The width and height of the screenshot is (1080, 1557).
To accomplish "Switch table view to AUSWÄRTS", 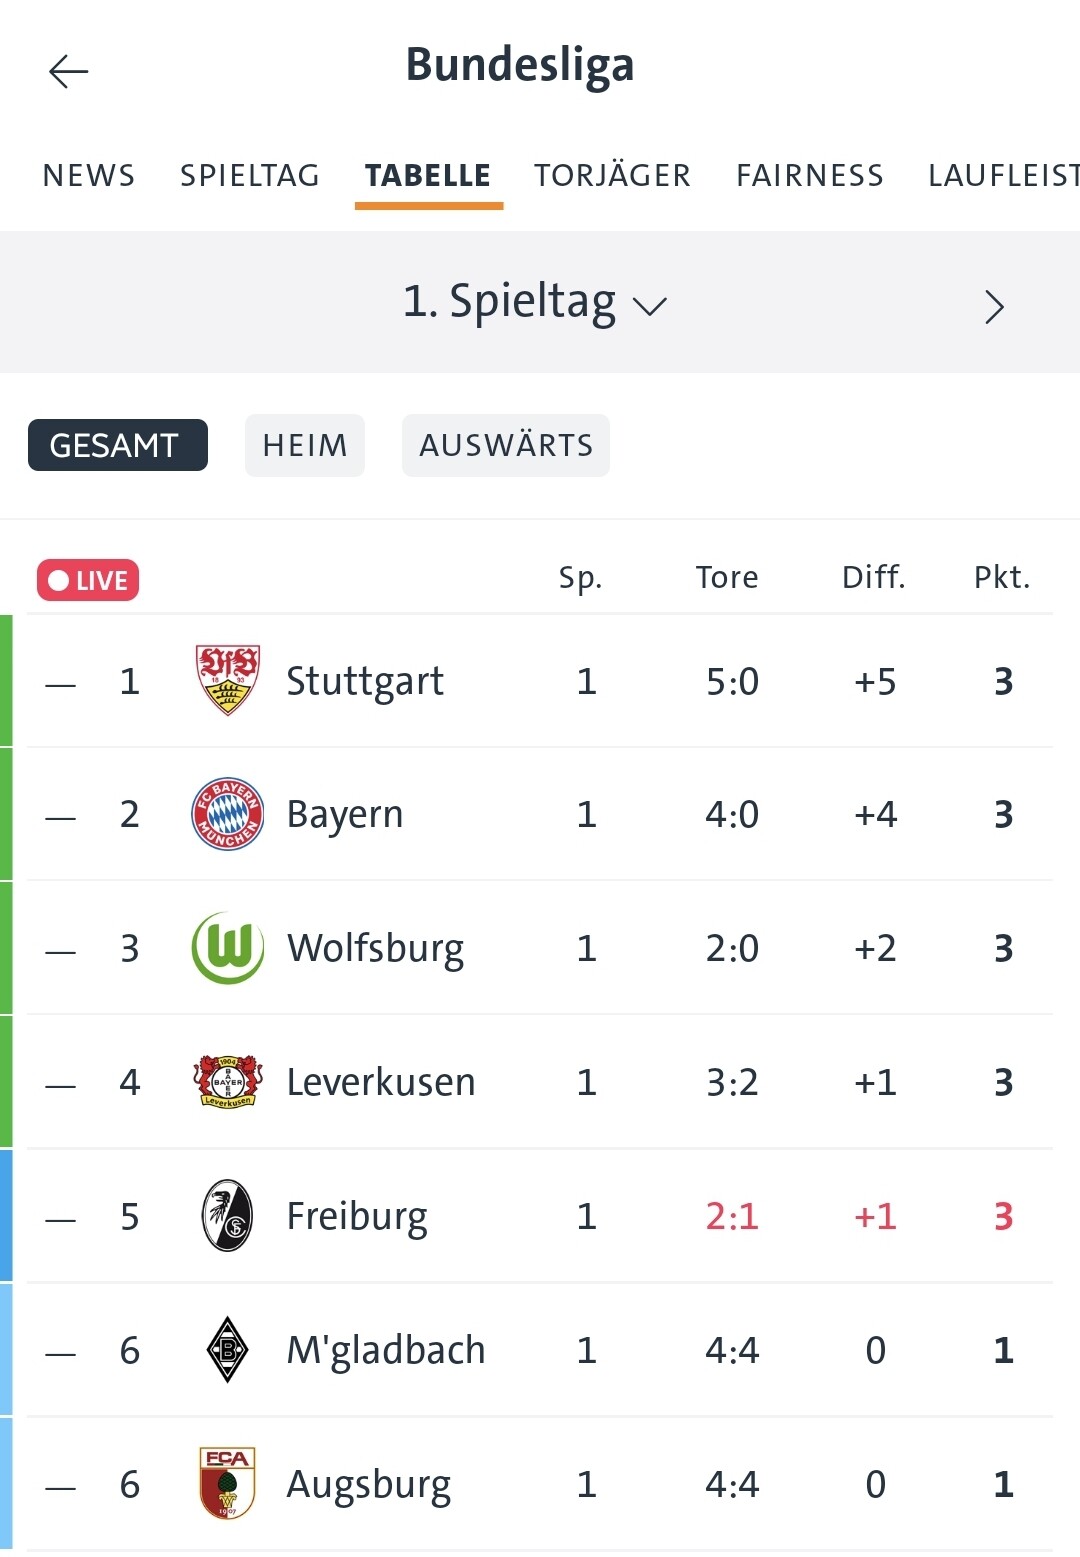I will (x=506, y=445).
